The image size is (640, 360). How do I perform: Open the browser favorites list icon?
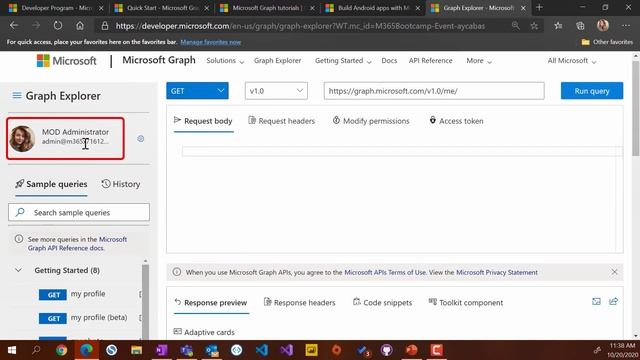click(x=558, y=26)
